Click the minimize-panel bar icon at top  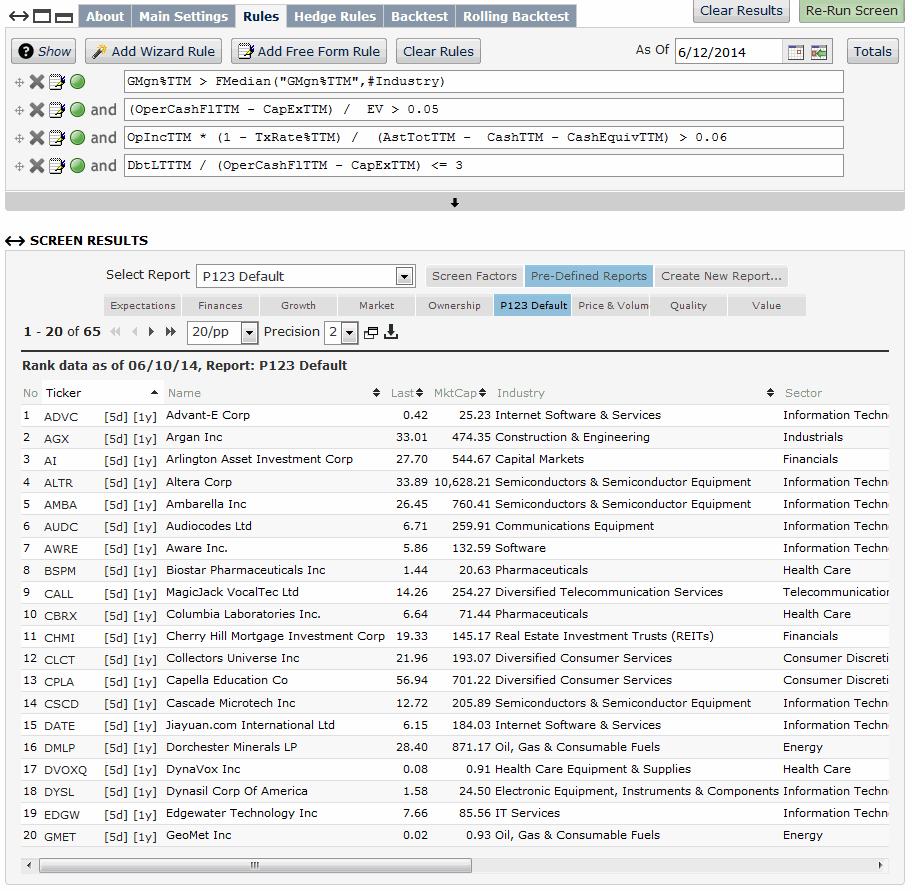pyautogui.click(x=63, y=17)
